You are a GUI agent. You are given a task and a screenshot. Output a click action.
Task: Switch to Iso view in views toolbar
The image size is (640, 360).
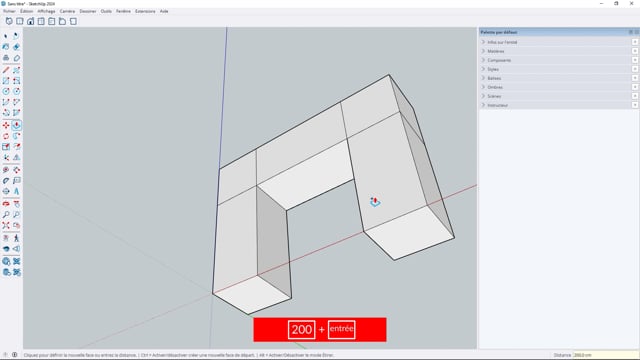[9, 21]
